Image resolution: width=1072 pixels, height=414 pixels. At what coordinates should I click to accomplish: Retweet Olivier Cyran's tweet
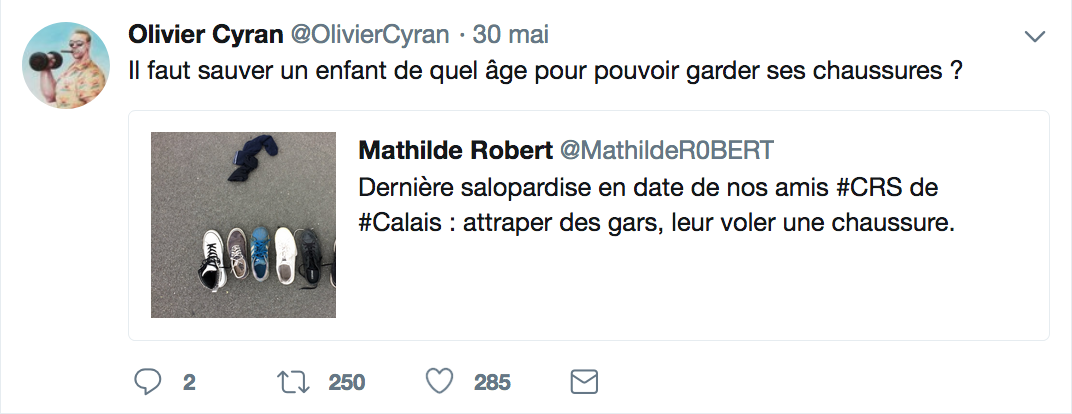(290, 381)
